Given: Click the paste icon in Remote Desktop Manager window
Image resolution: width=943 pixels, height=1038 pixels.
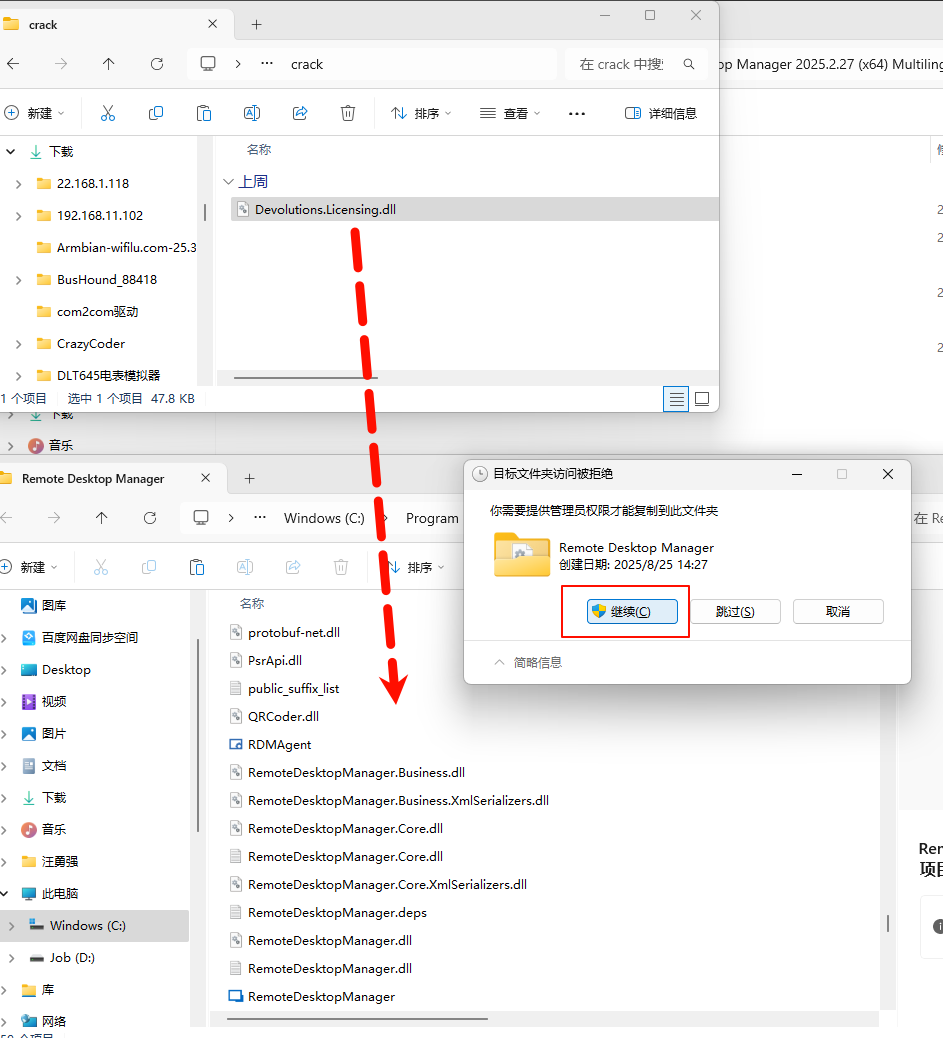Looking at the screenshot, I should point(197,567).
